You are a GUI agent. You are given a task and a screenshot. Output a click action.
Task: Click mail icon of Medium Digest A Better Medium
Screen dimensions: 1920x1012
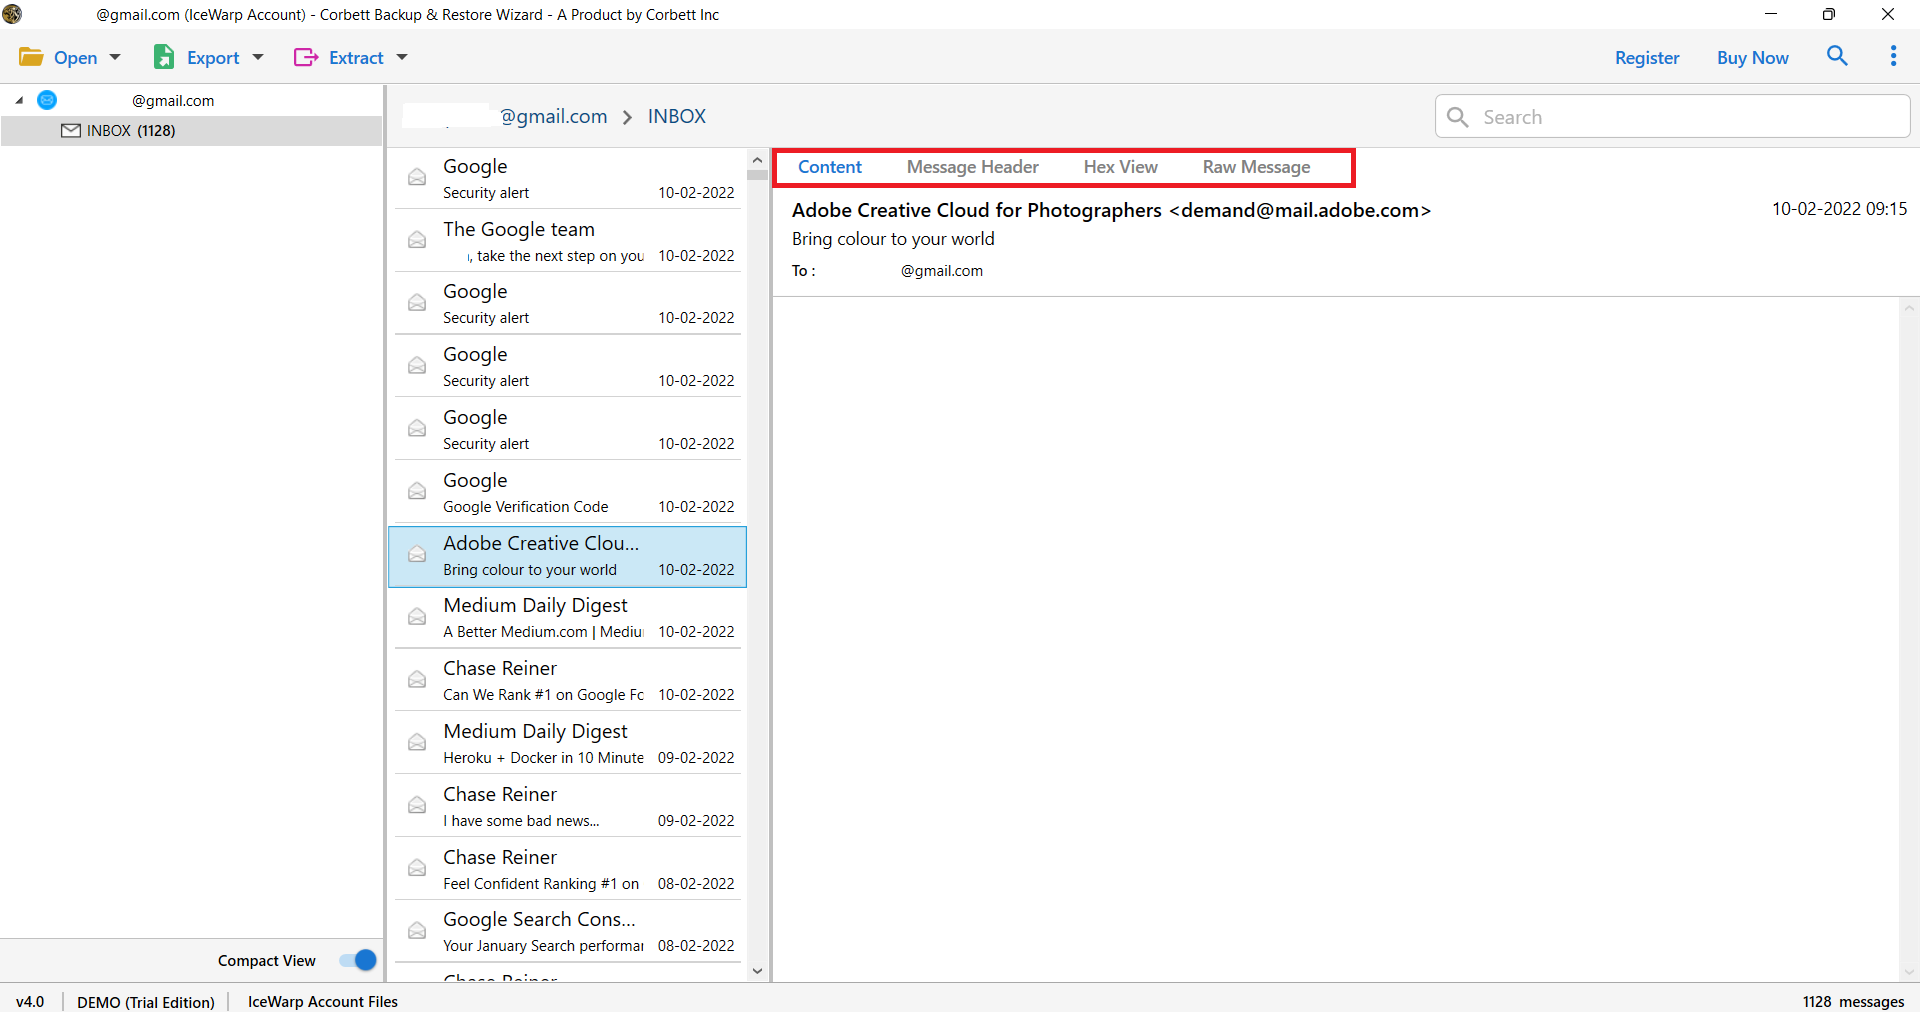tap(417, 616)
